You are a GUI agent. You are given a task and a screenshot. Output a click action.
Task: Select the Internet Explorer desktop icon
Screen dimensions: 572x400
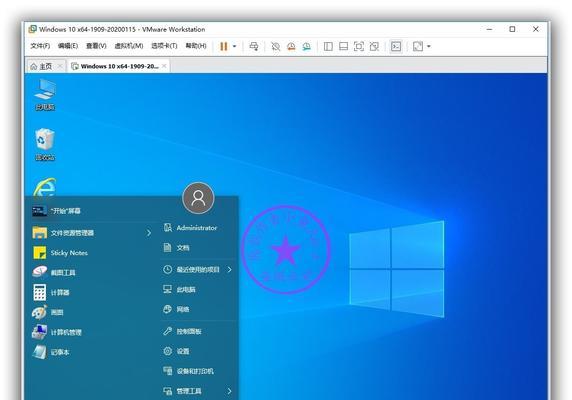click(45, 187)
